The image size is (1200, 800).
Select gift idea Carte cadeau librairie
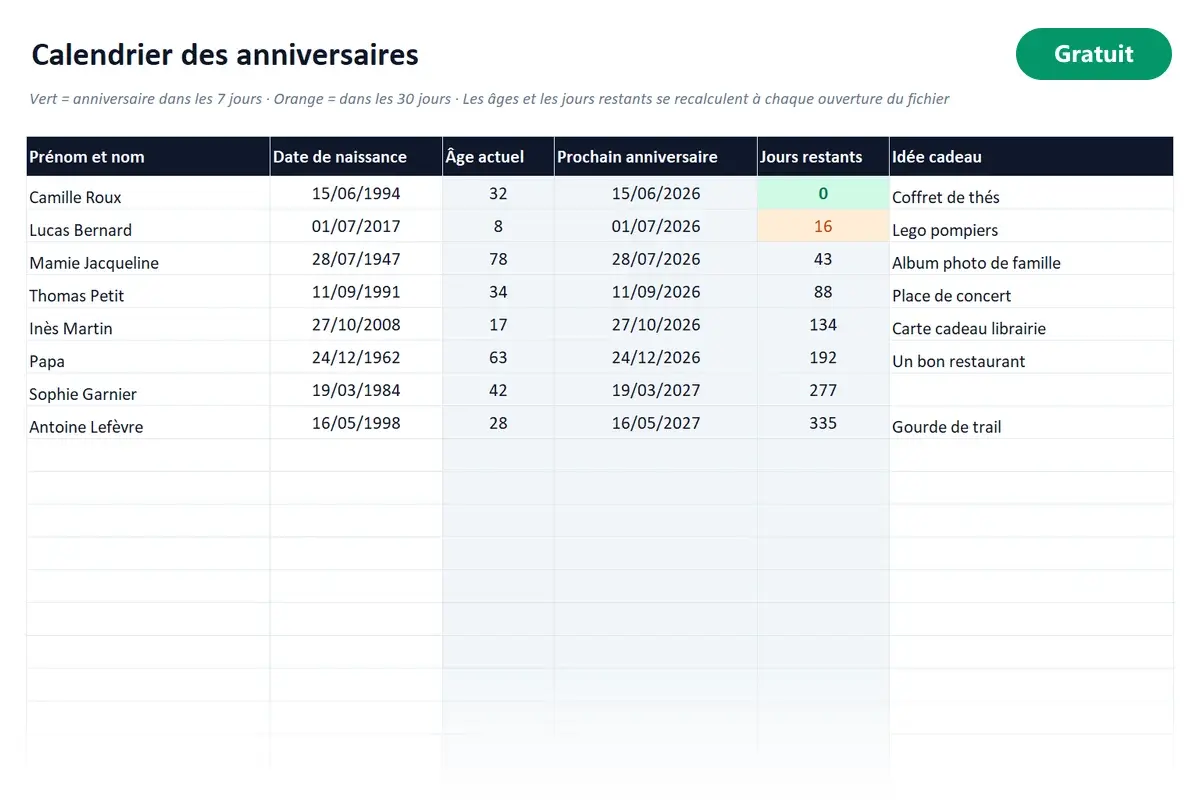point(1031,325)
